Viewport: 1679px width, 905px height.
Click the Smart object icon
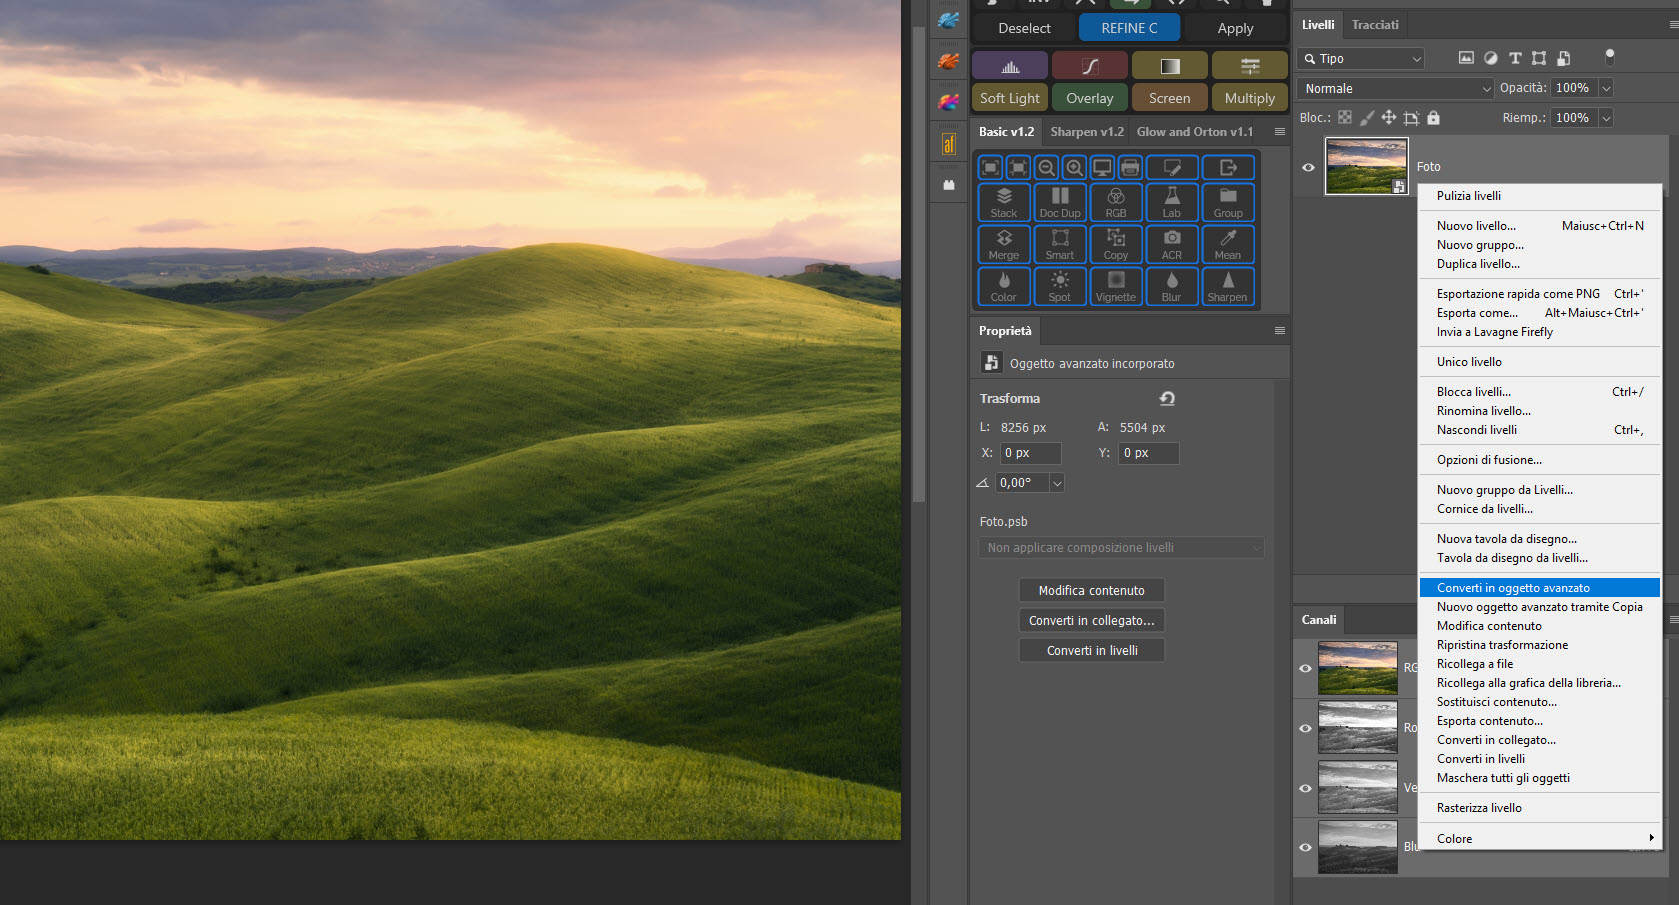pyautogui.click(x=1059, y=244)
